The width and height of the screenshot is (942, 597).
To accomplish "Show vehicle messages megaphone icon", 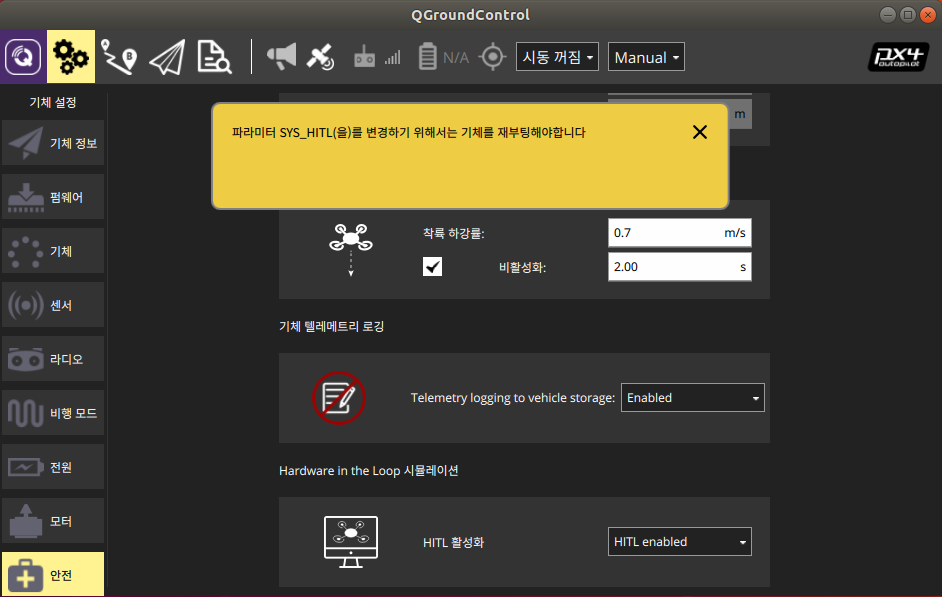I will (281, 57).
